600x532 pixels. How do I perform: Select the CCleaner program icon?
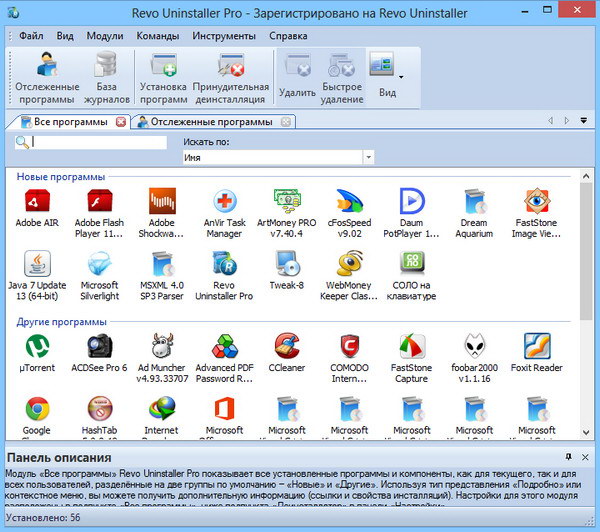tap(286, 353)
